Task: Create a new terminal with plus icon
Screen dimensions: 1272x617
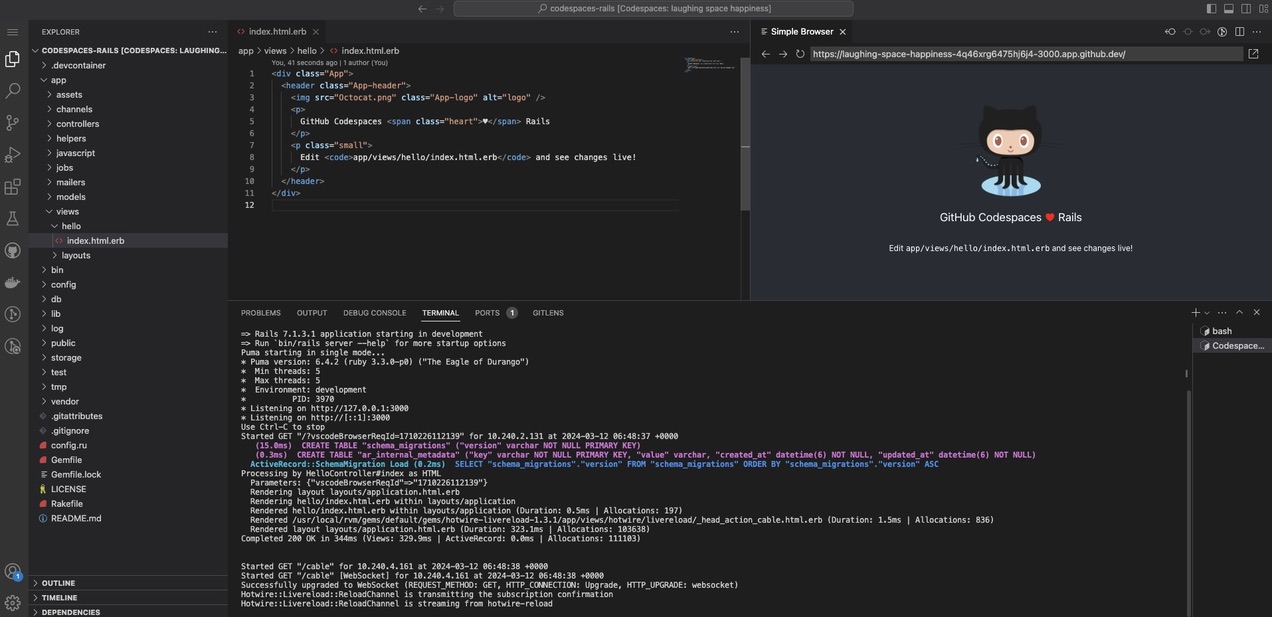Action: click(x=1195, y=313)
